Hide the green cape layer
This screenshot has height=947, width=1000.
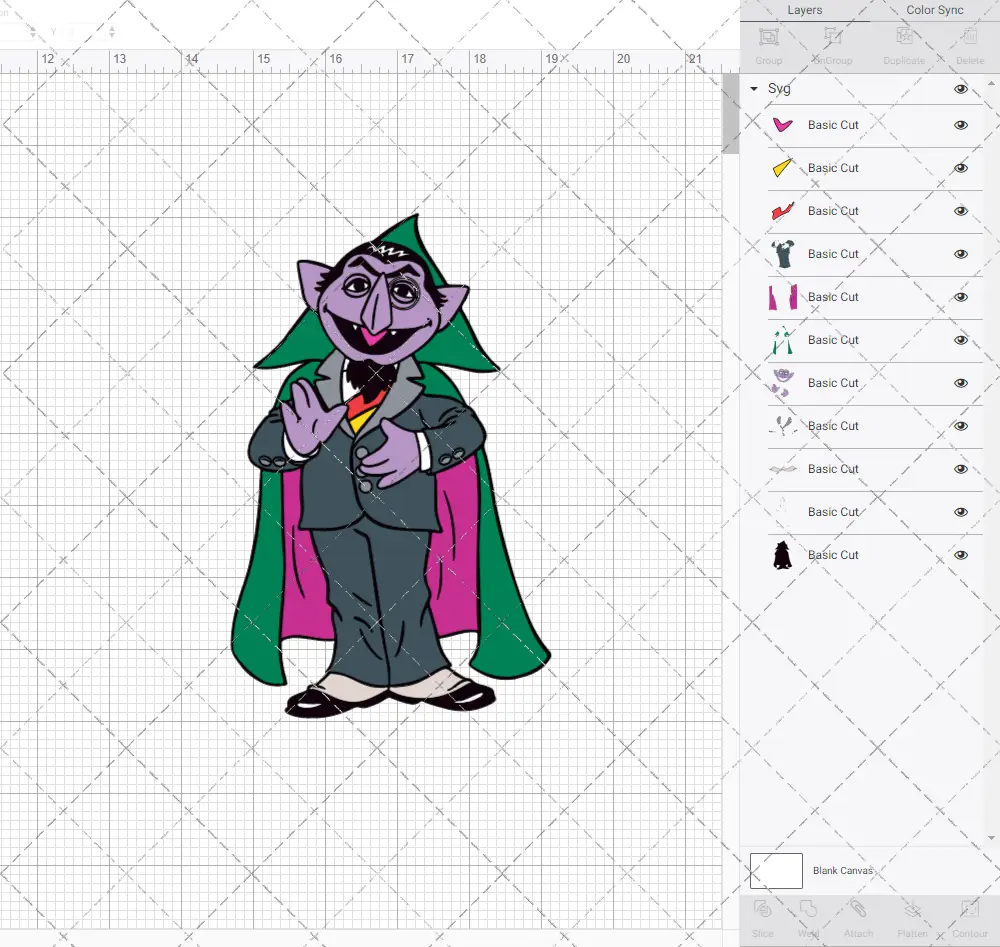pyautogui.click(x=960, y=340)
